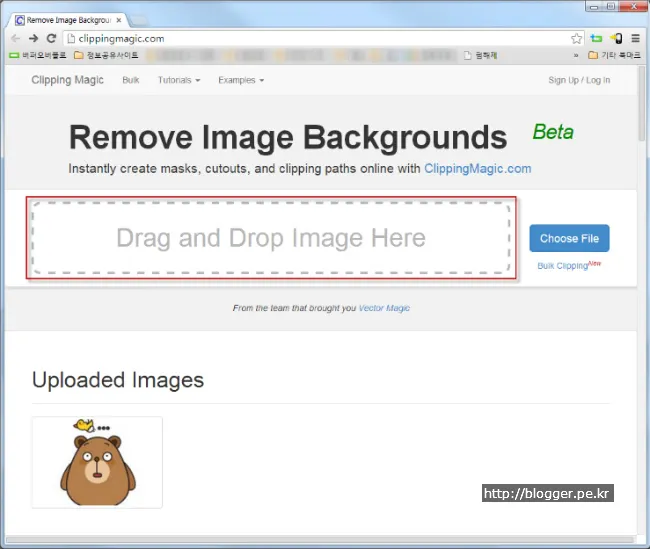Open the Vector Magic link

(x=384, y=308)
